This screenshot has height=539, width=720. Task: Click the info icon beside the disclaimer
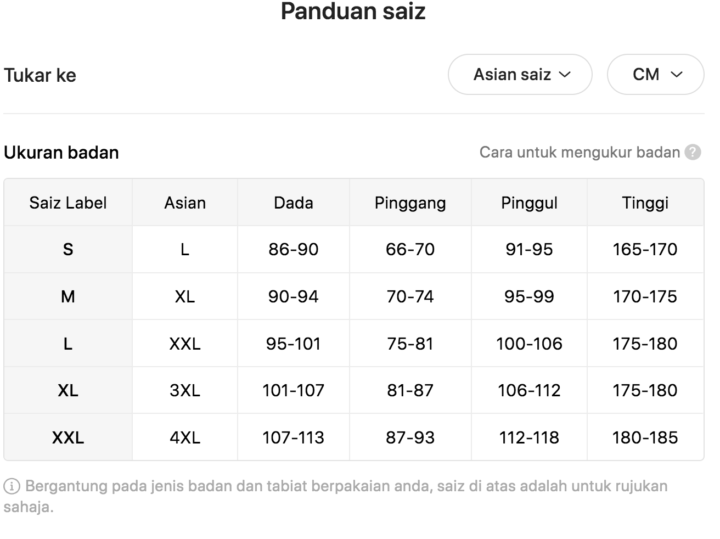(x=11, y=486)
